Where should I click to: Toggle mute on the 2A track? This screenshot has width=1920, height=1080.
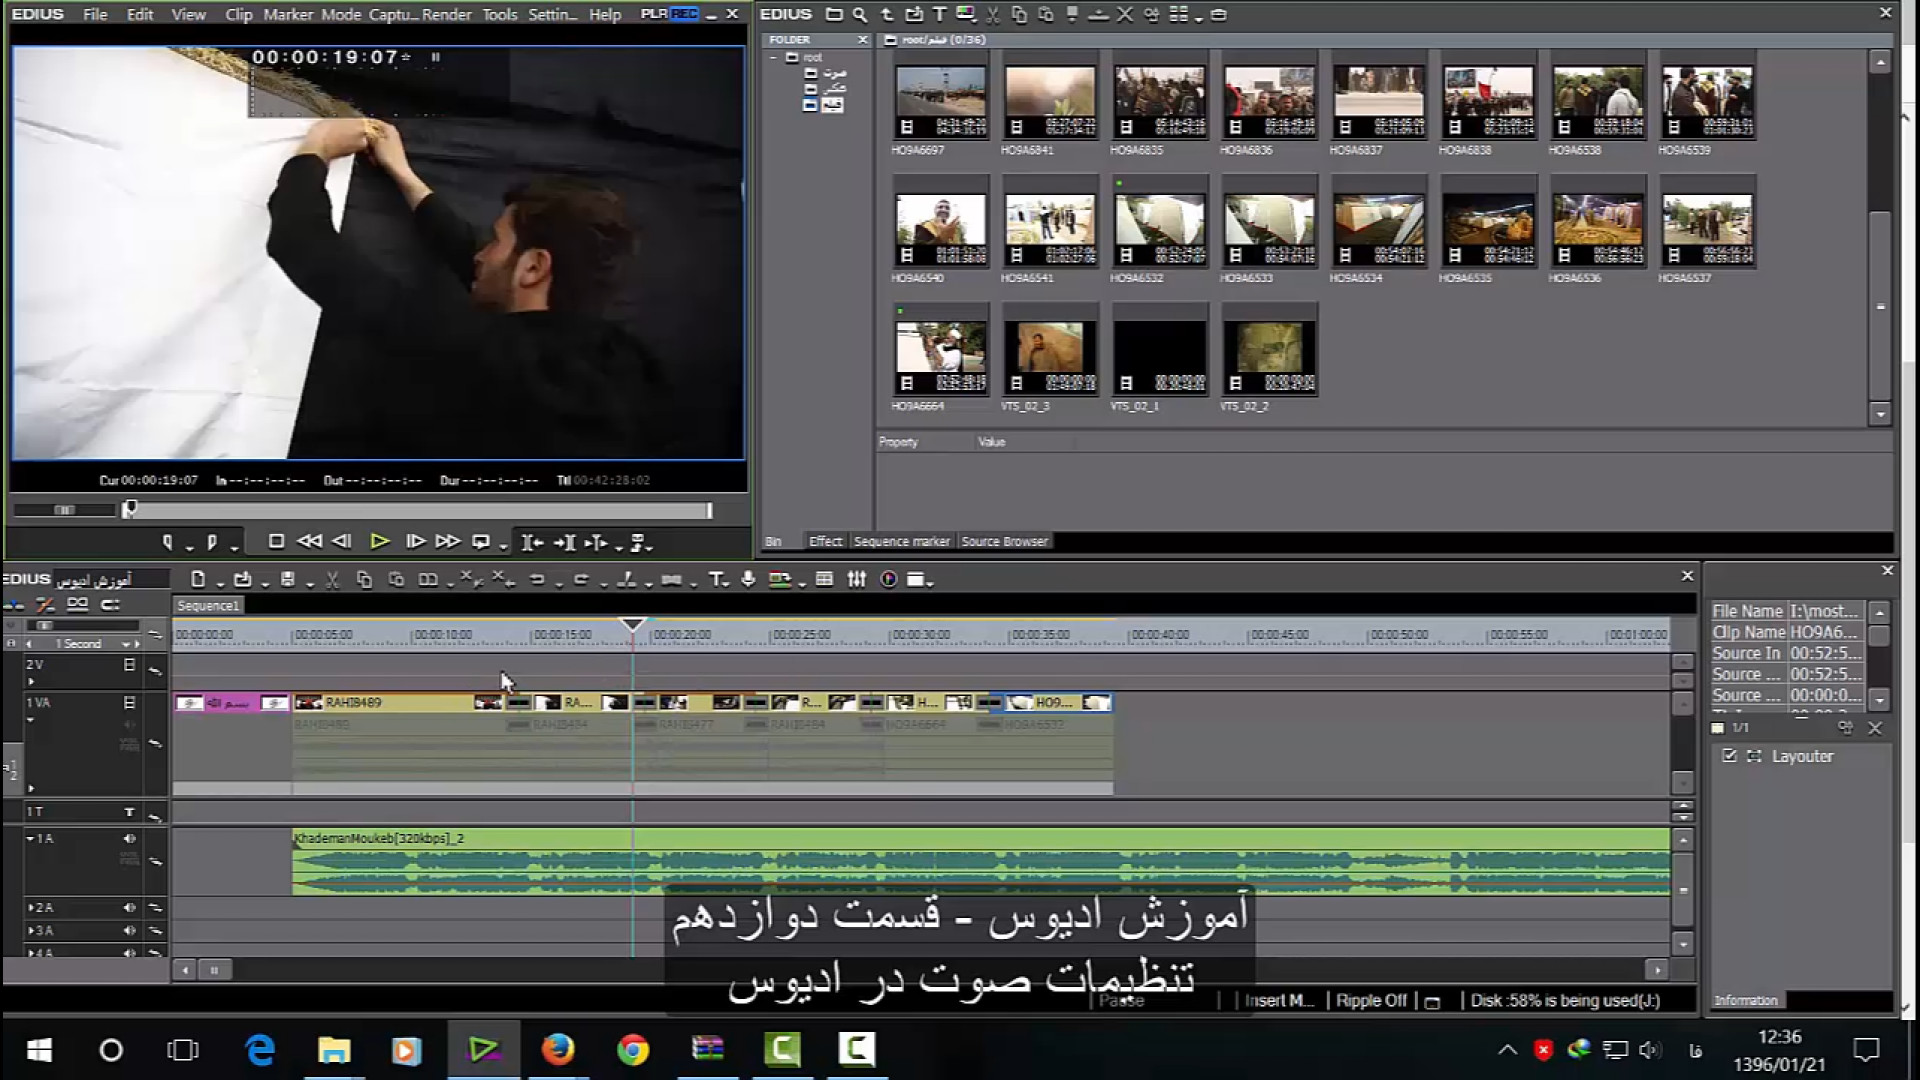coord(129,908)
